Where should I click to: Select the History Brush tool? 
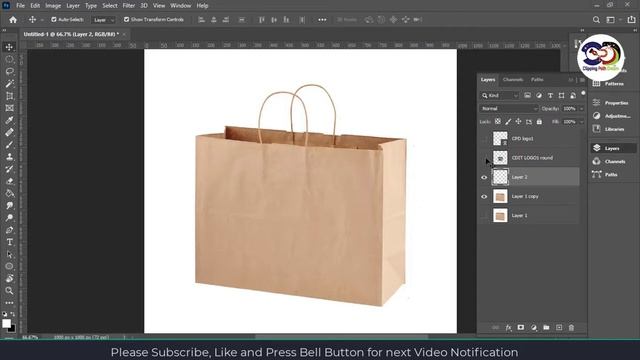point(9,169)
